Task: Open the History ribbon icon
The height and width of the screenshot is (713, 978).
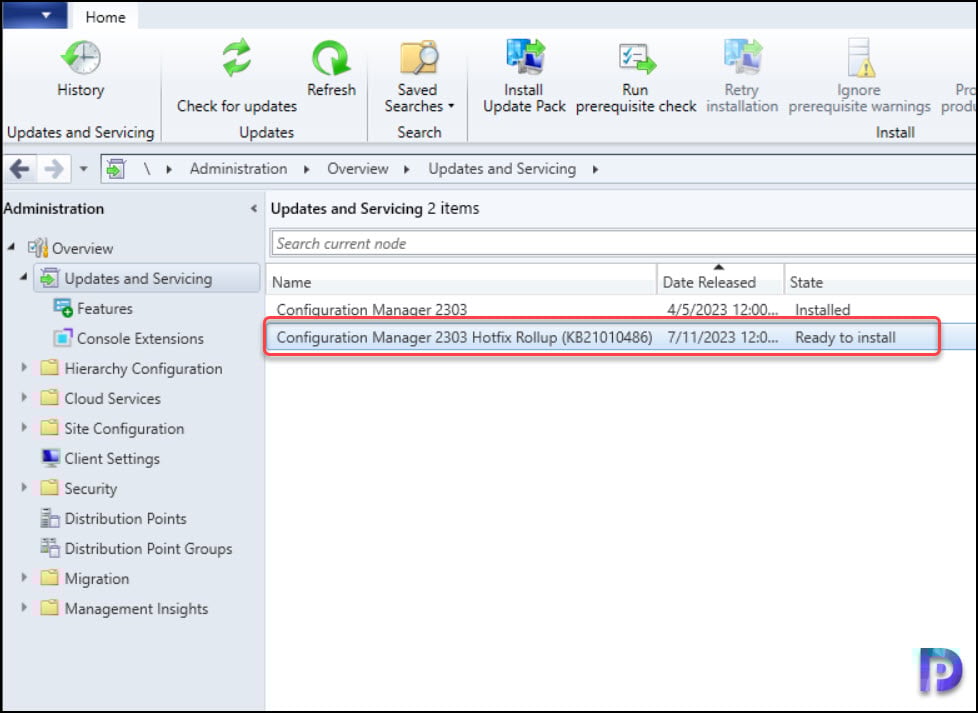Action: coord(81,57)
